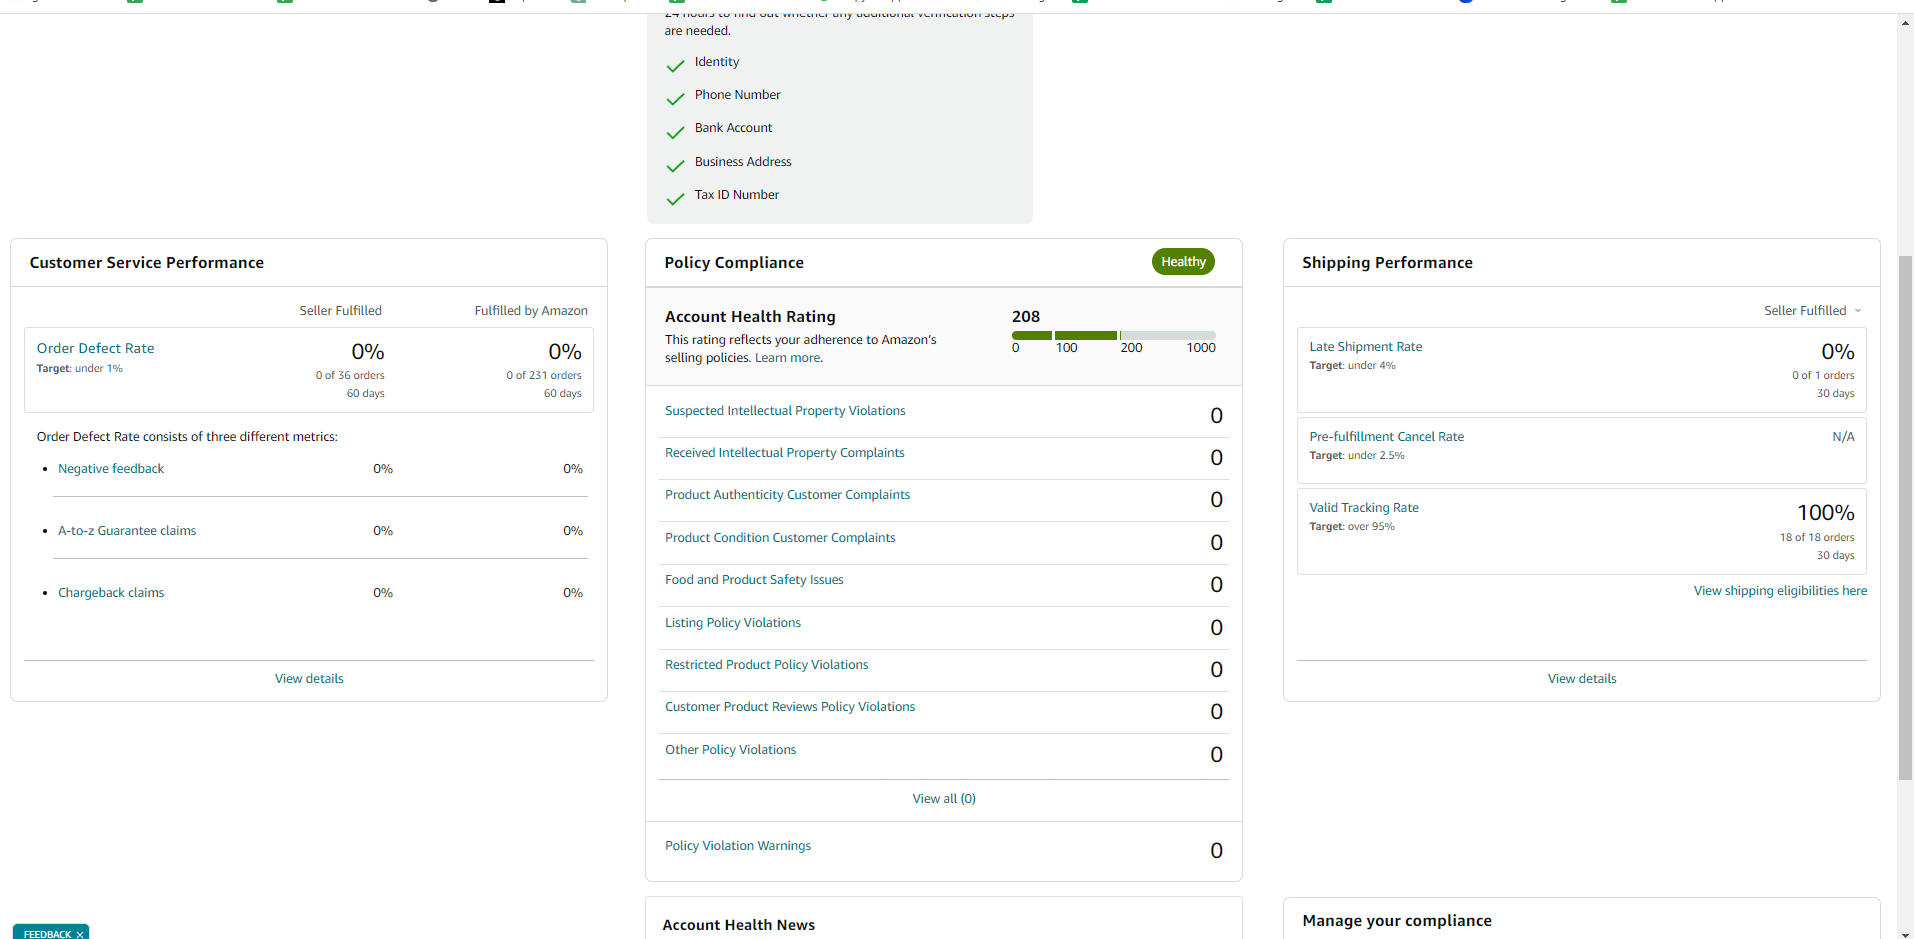Viewport: 1914px width, 939px height.
Task: Click the Tax ID Number checkmark icon
Action: click(x=676, y=199)
